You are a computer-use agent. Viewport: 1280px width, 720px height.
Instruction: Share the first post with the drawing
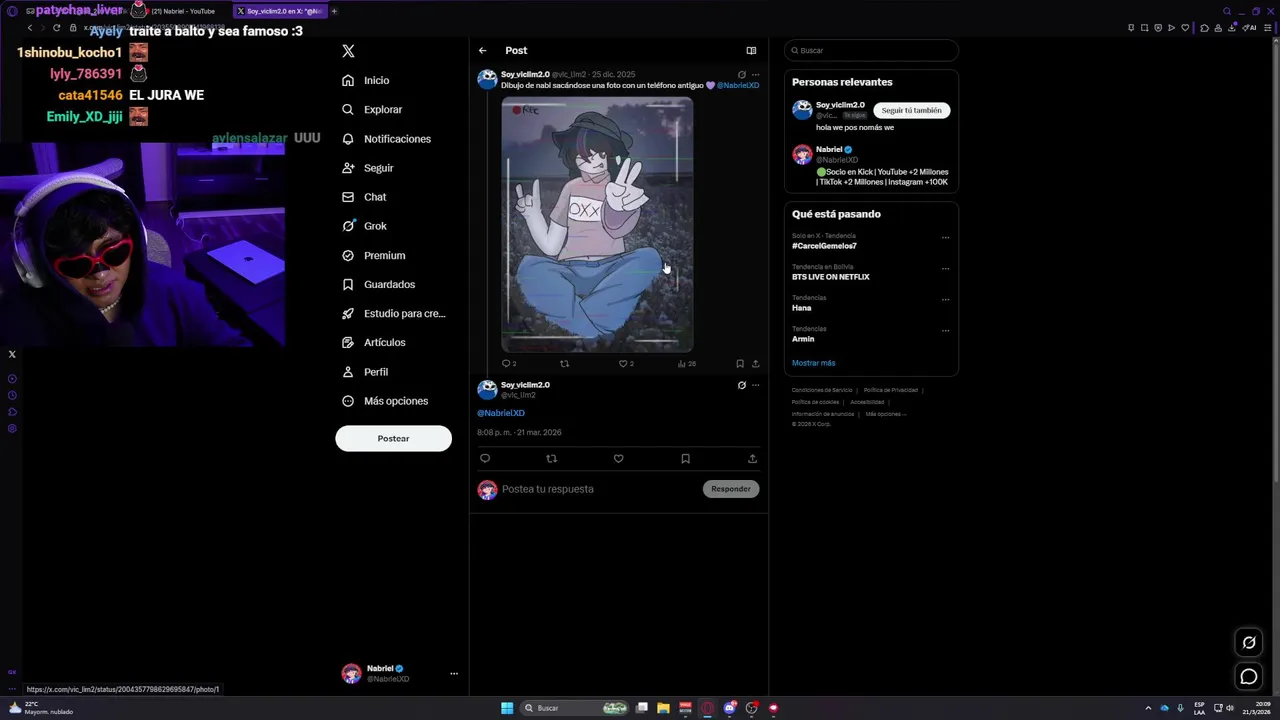[755, 364]
